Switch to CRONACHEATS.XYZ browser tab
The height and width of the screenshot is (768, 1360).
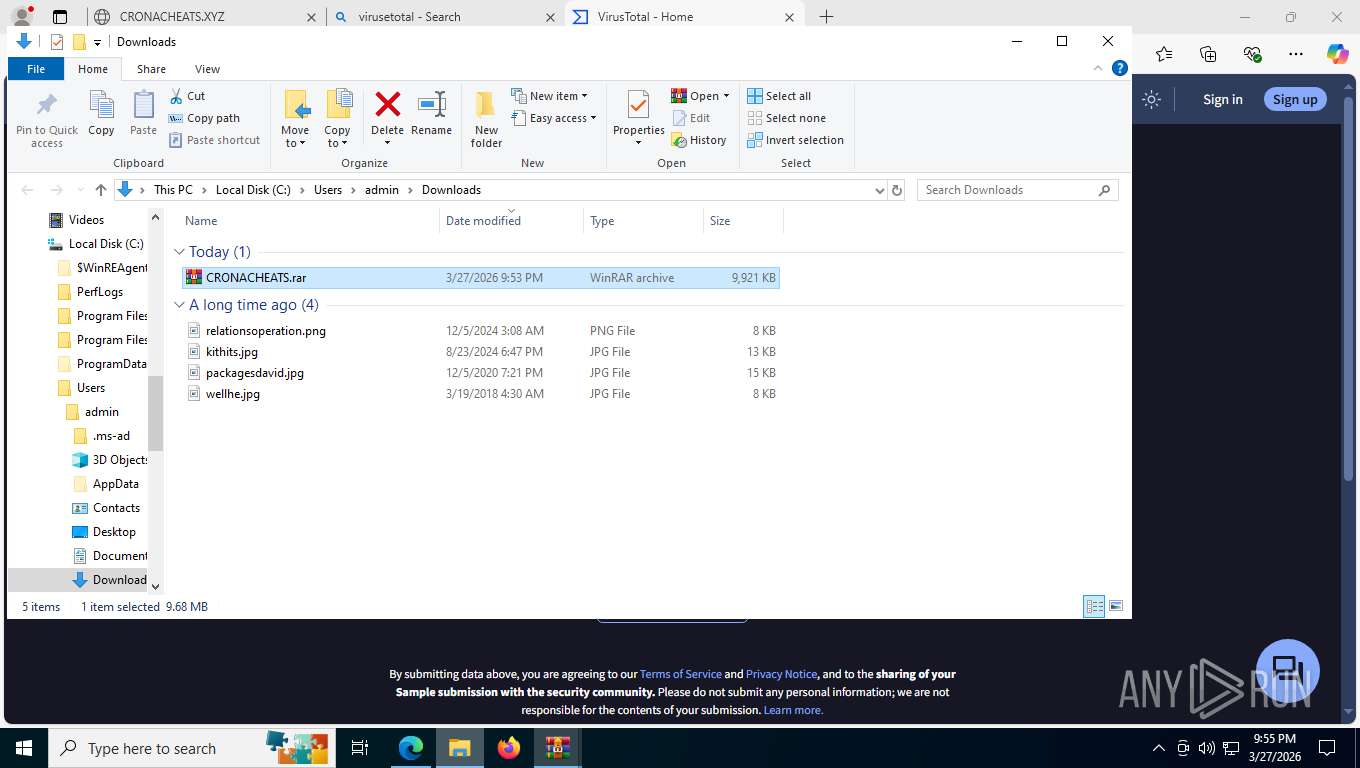[207, 17]
